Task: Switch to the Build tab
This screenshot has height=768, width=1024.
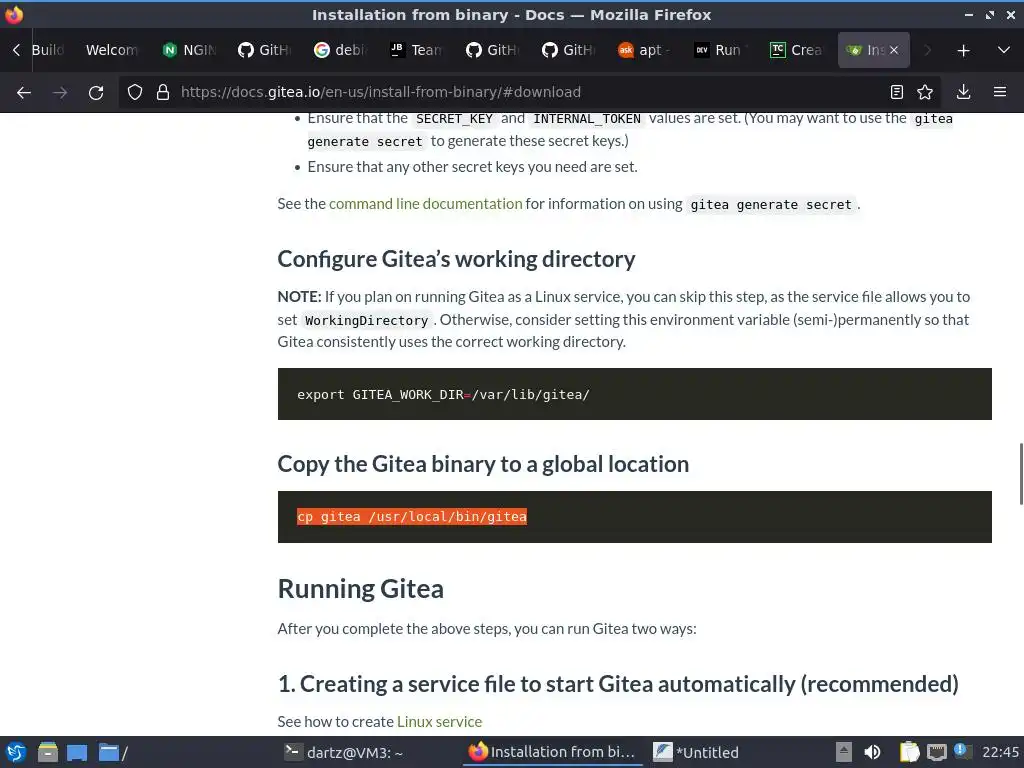Action: (x=48, y=50)
